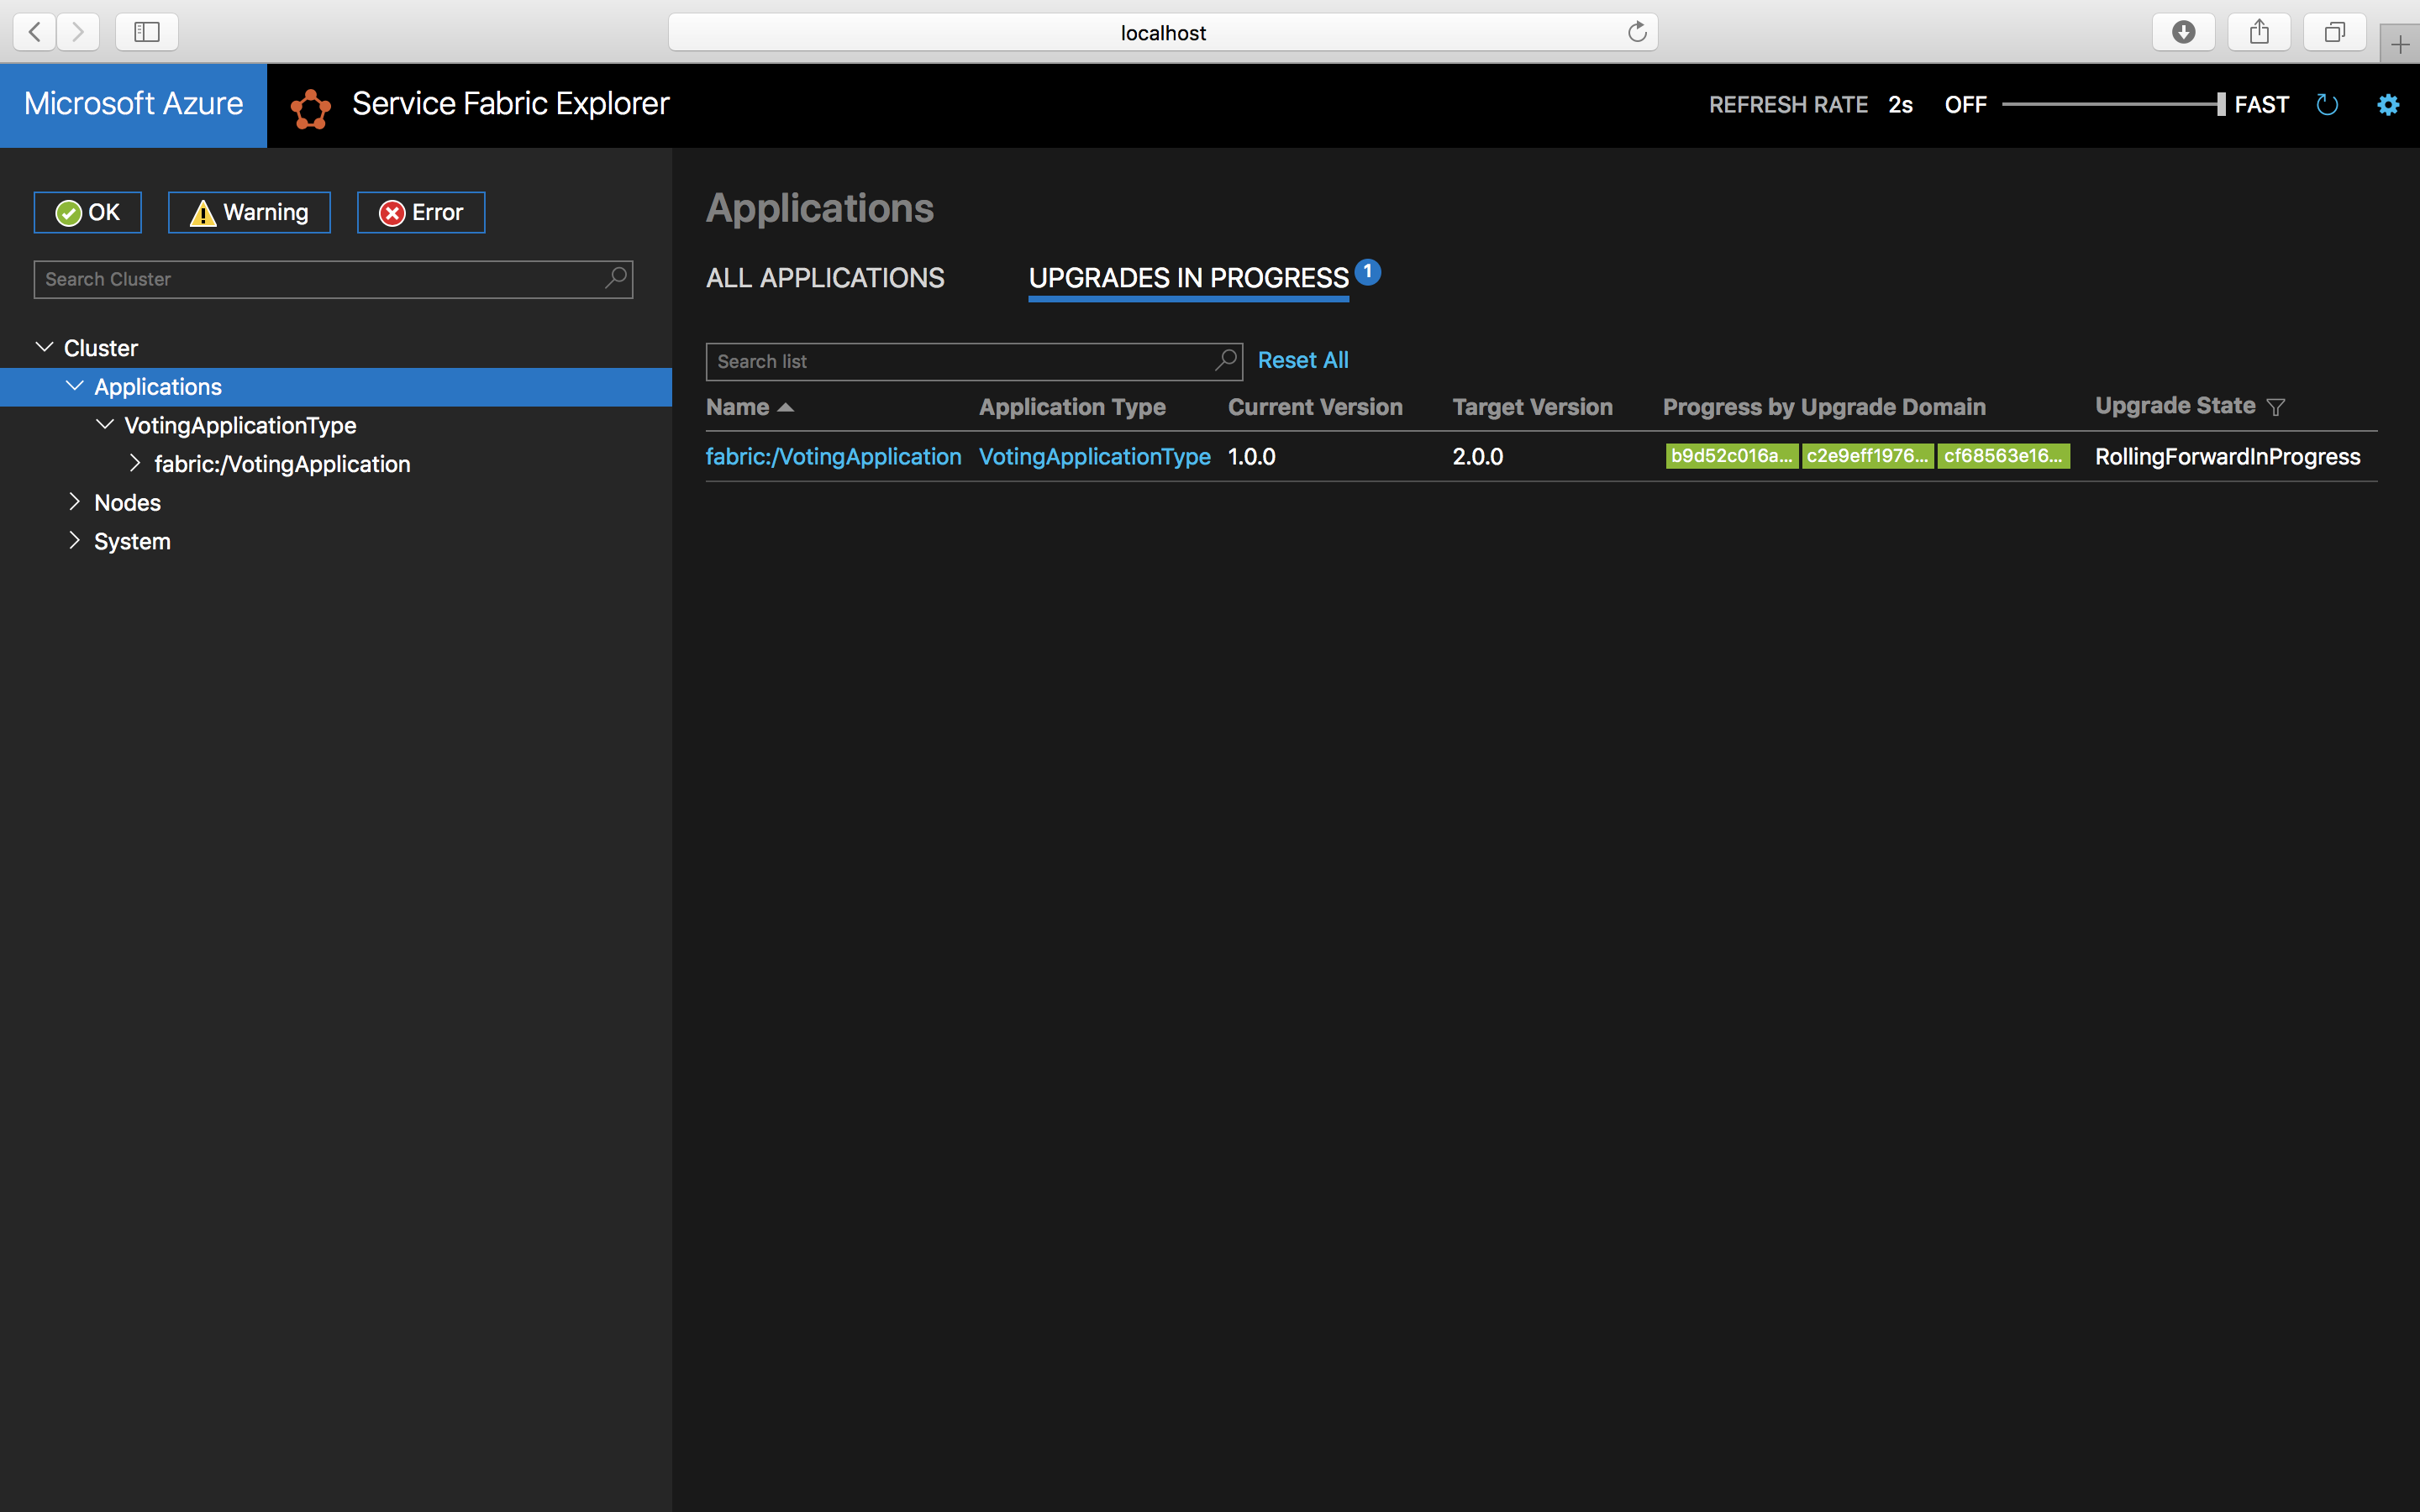2420x1512 pixels.
Task: Expand the System tree item
Action: [x=73, y=542]
